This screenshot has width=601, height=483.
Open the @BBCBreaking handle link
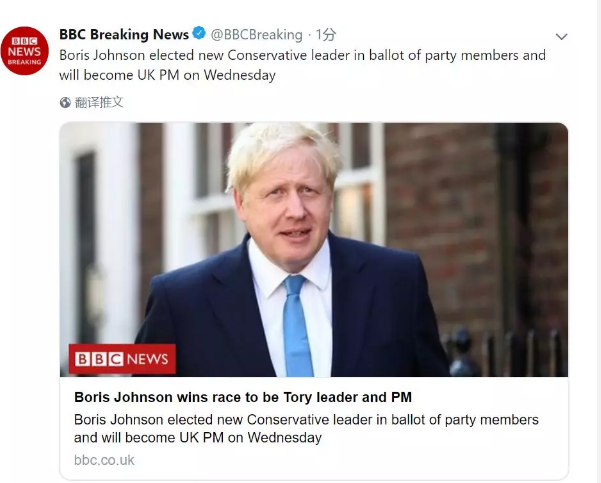tap(254, 35)
